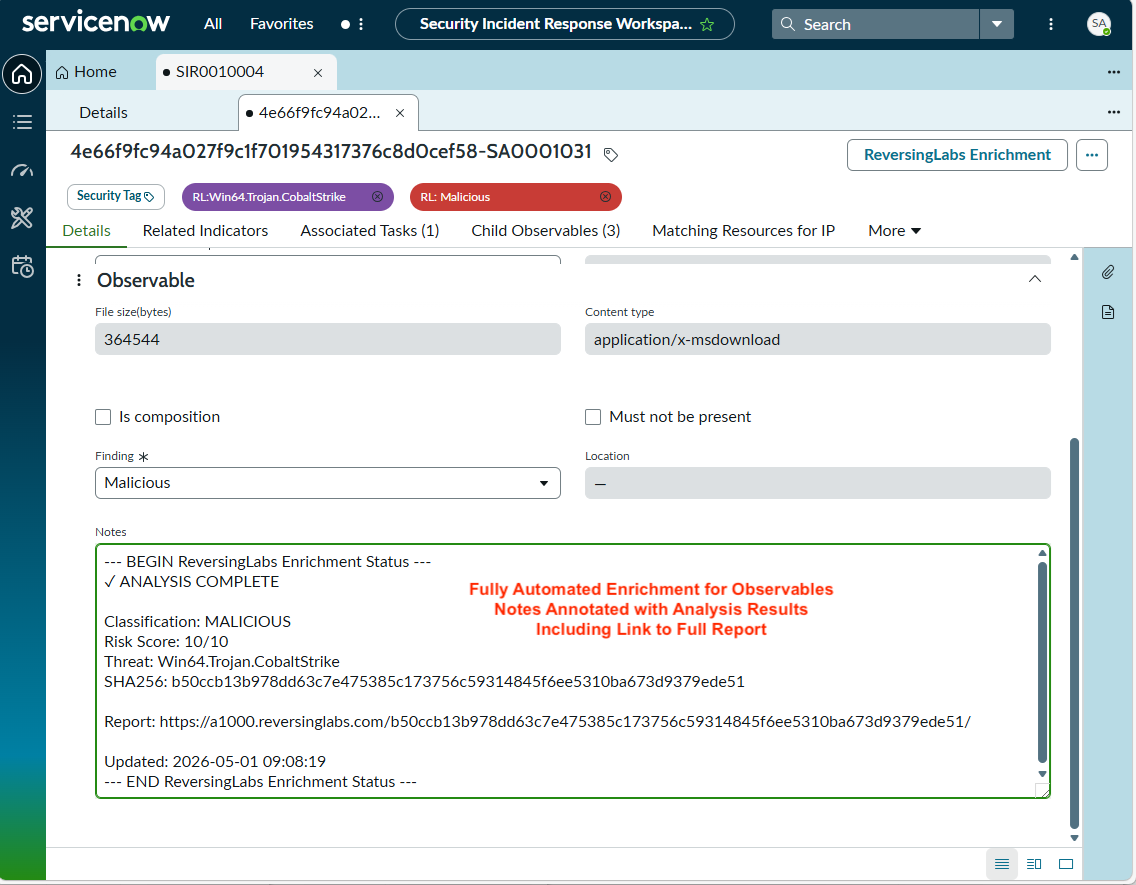Screen dimensions: 1136x885
Task: Switch to the Child Observables (3) tab
Action: [546, 231]
